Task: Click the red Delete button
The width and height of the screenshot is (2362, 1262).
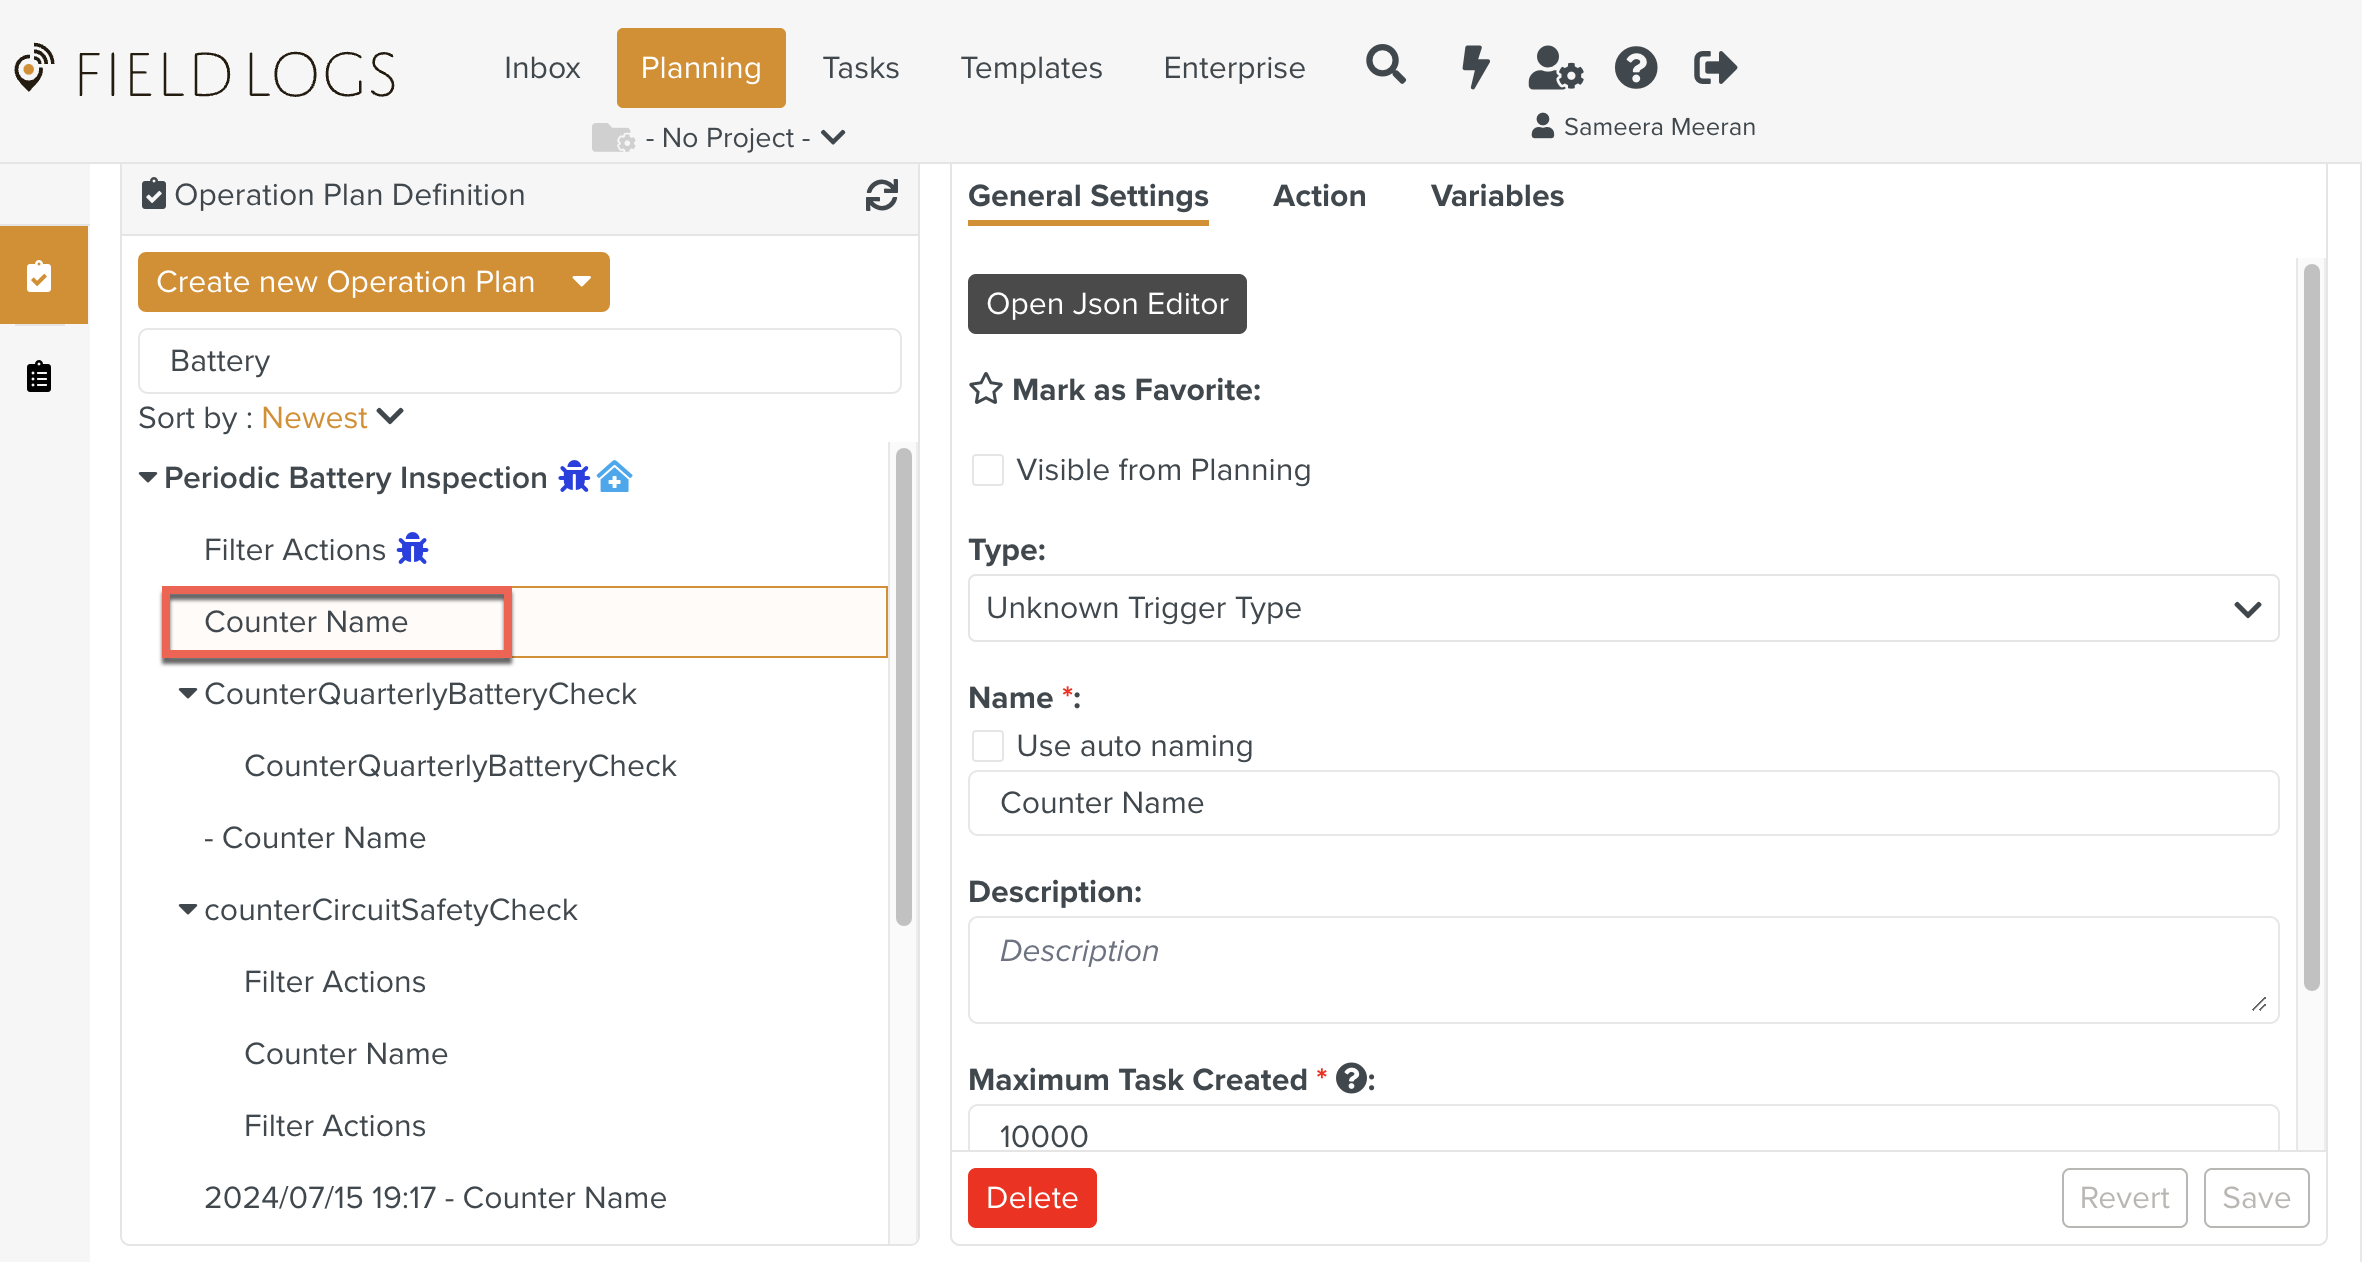Action: point(1031,1198)
